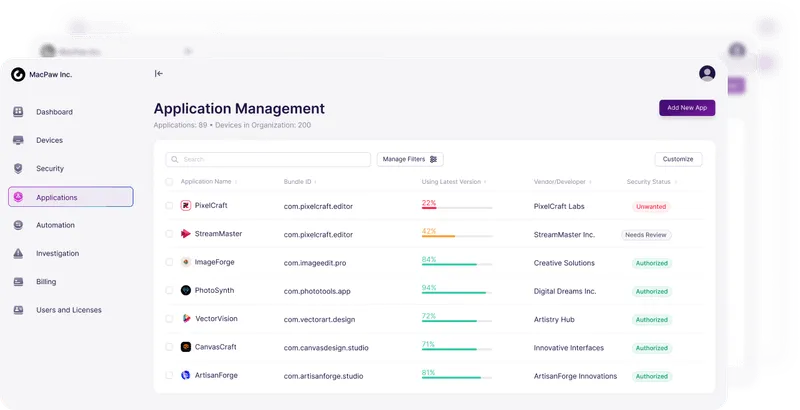
Task: Click the Investigation warning triangle icon
Action: click(18, 253)
